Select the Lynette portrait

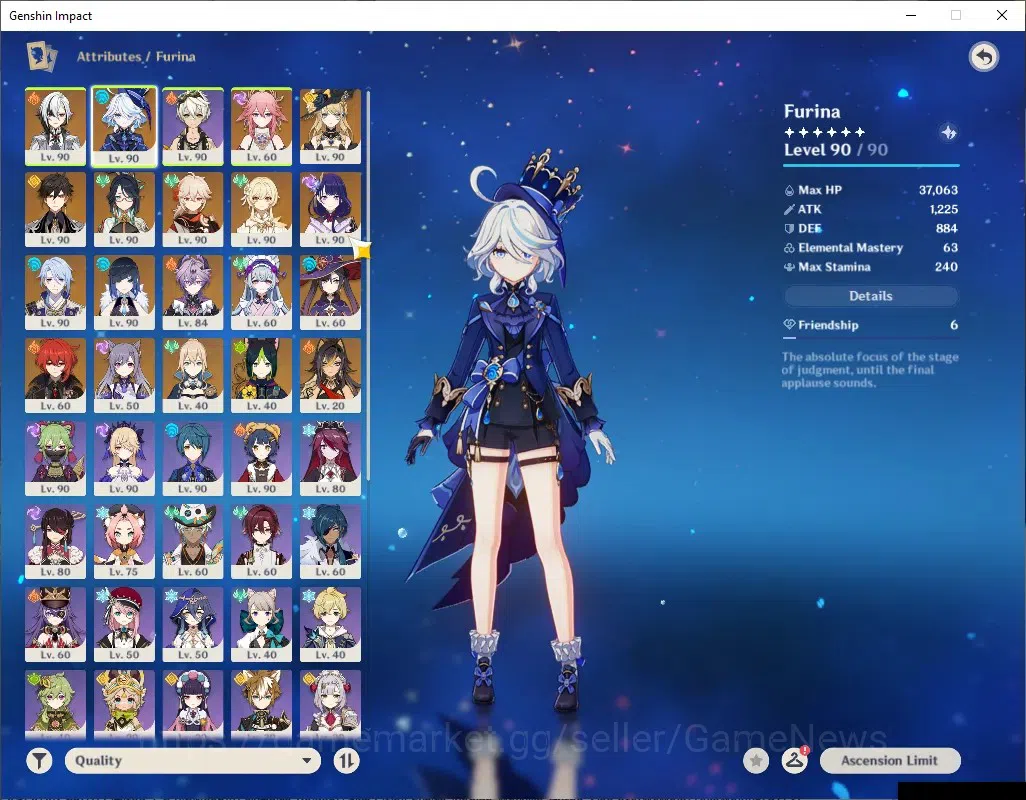[261, 625]
